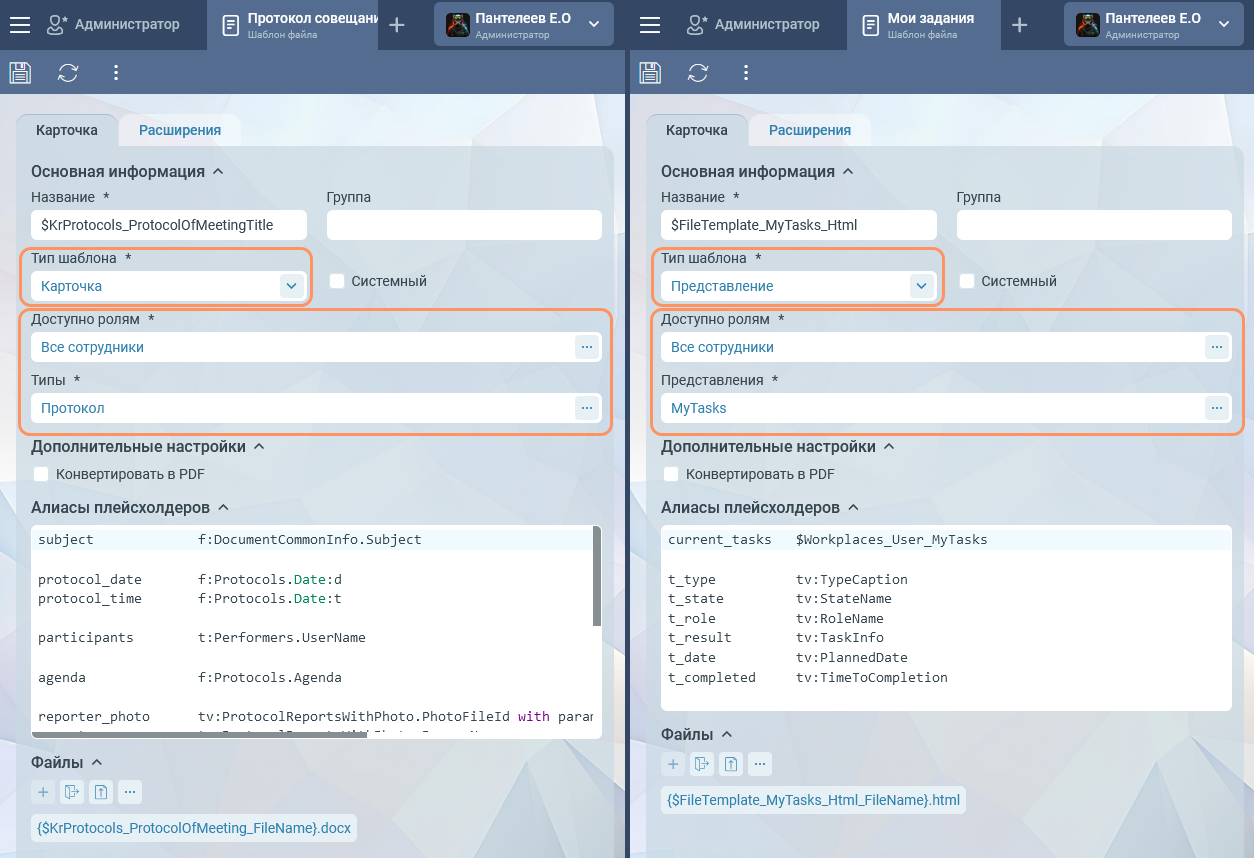
Task: Add new tab next to Протокол совещания
Action: 397,25
